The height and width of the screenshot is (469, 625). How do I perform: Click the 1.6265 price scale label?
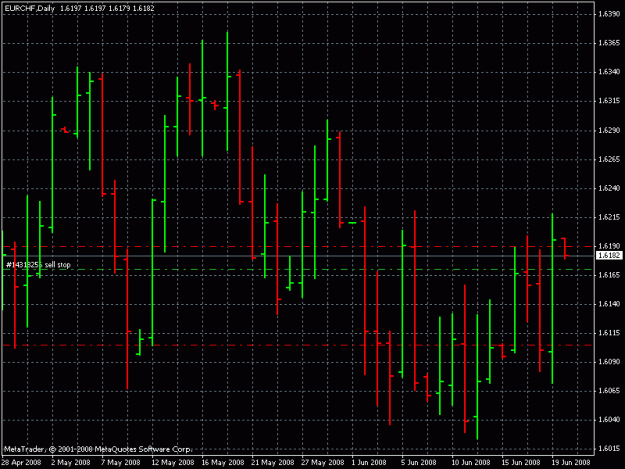(609, 159)
